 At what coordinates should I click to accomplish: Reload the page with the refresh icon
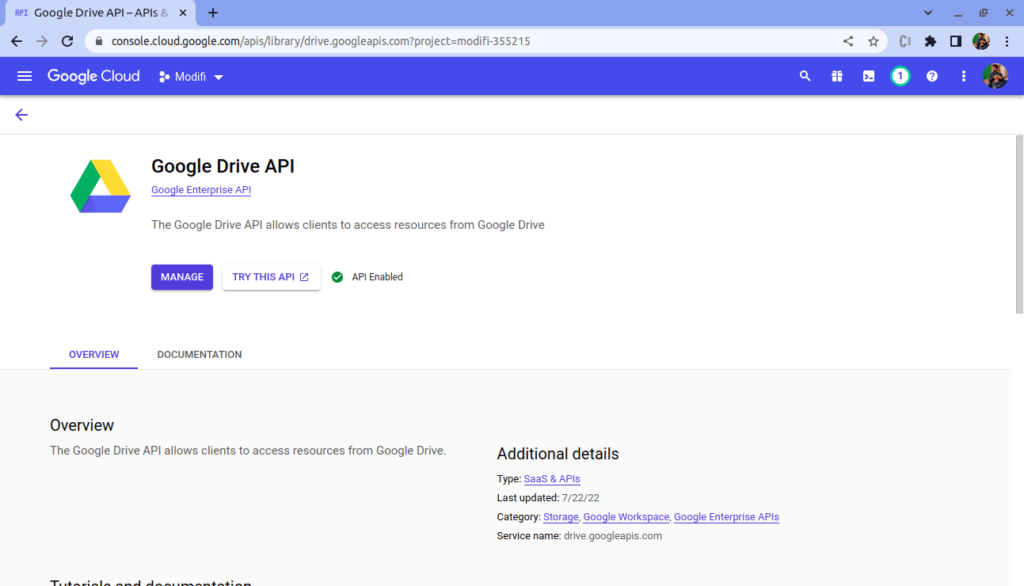point(67,41)
